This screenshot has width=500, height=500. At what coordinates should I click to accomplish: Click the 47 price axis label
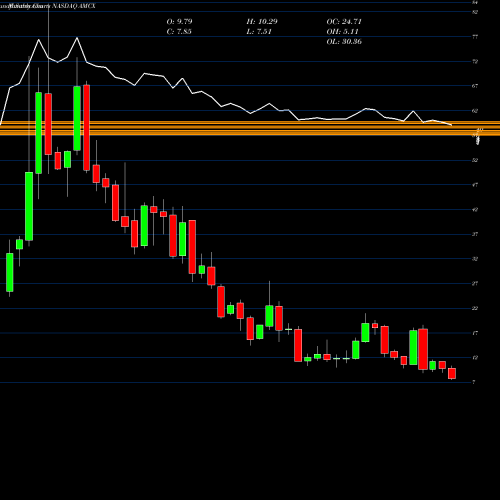tap(475, 185)
